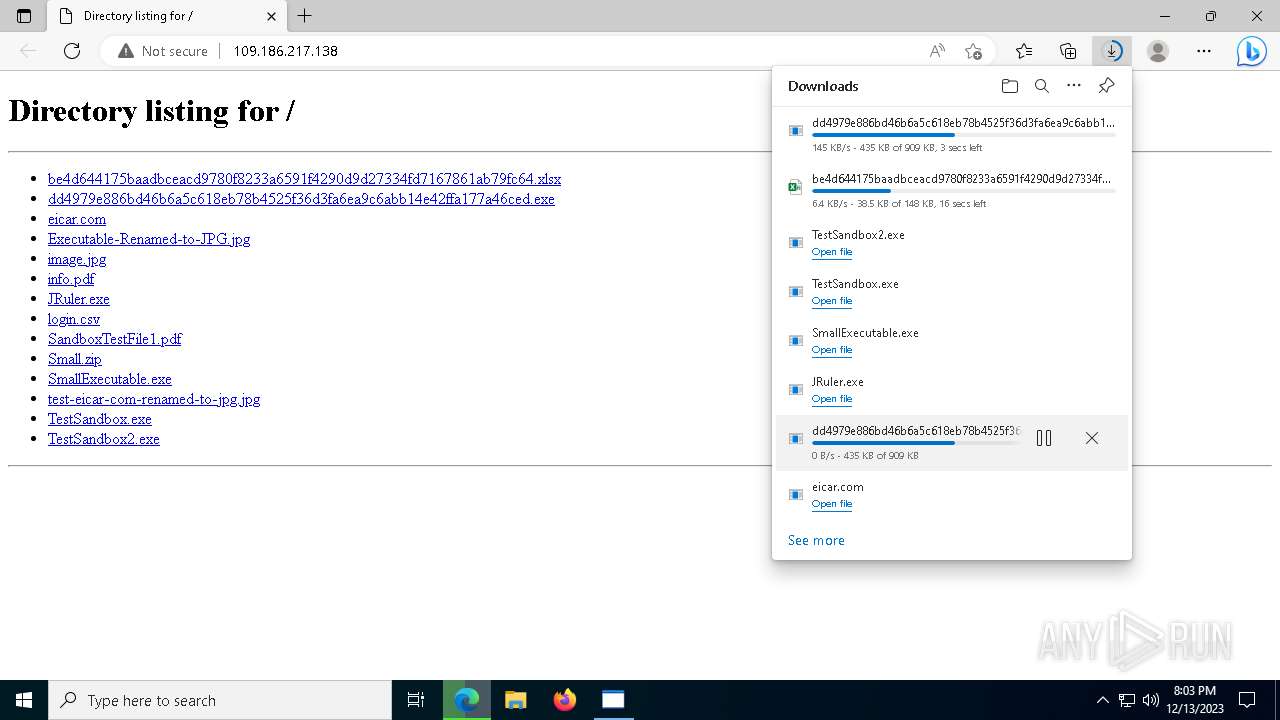Viewport: 1280px width, 720px height.
Task: Select the Directory listing for / tab
Action: [x=167, y=16]
